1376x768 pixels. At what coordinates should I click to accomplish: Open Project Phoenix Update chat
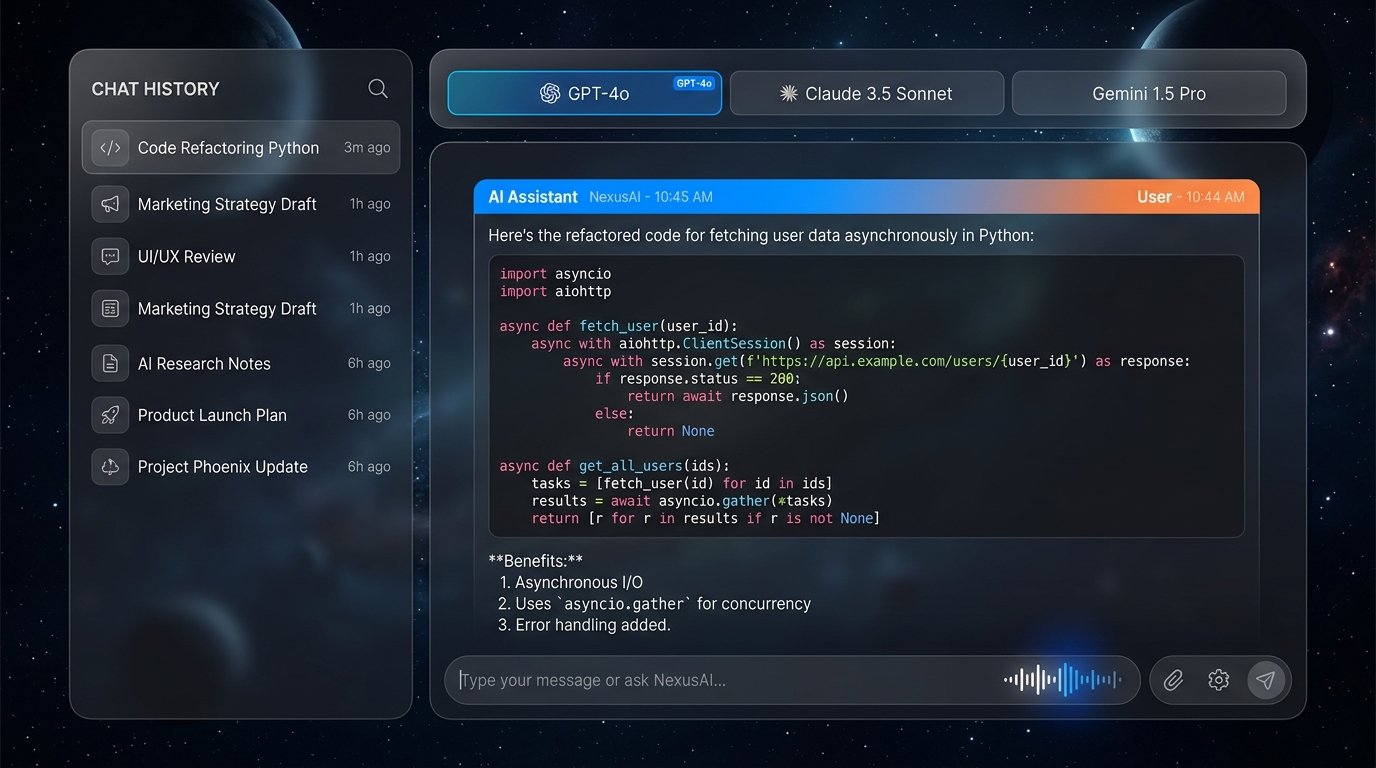point(241,467)
